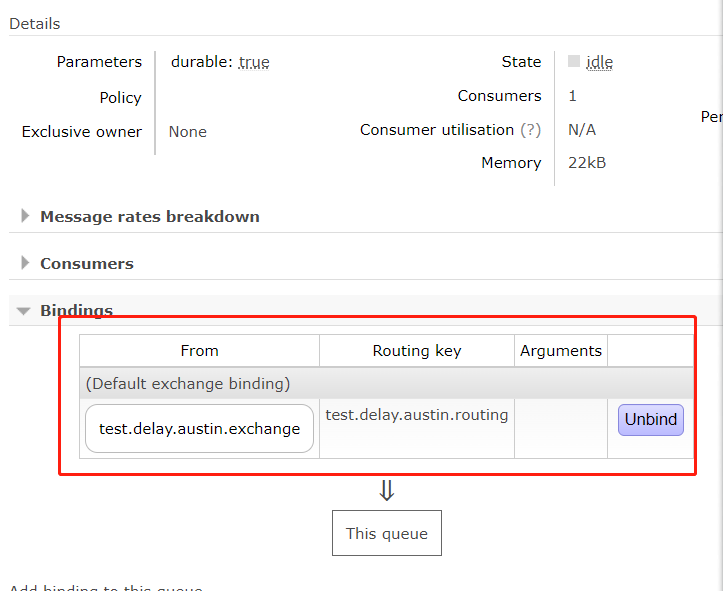Expand the Consumers section

coord(86,264)
